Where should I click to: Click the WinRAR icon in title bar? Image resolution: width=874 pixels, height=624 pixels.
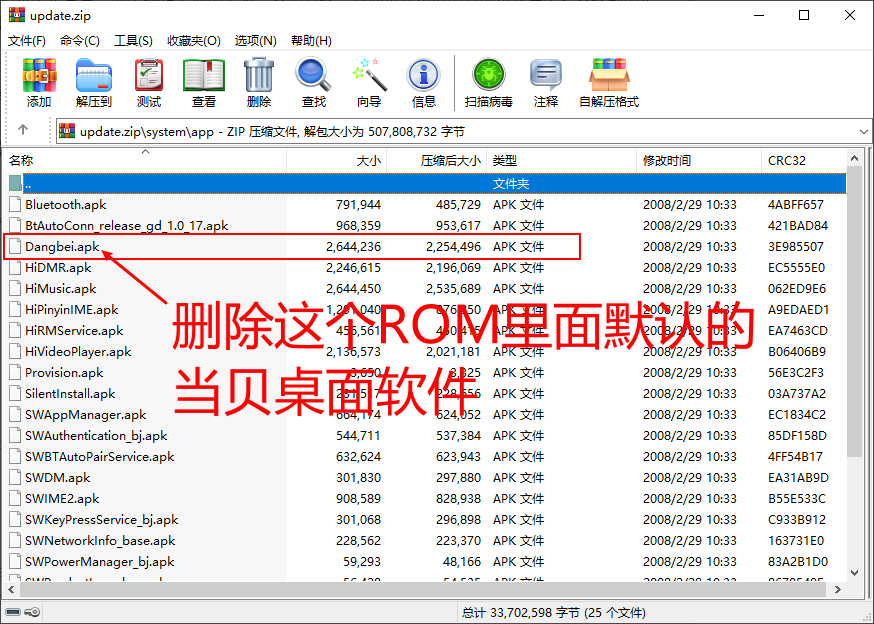pyautogui.click(x=17, y=15)
